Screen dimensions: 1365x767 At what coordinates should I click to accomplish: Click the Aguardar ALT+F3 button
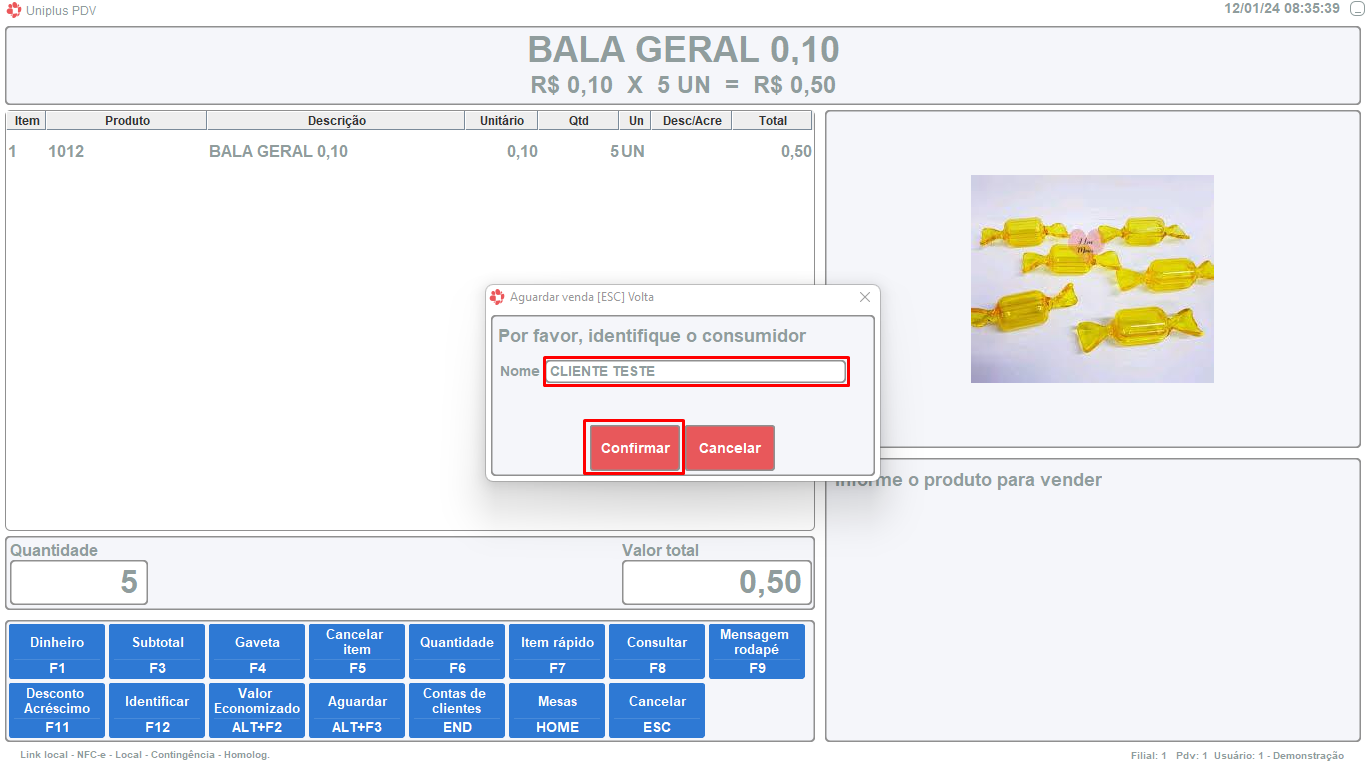click(x=357, y=710)
